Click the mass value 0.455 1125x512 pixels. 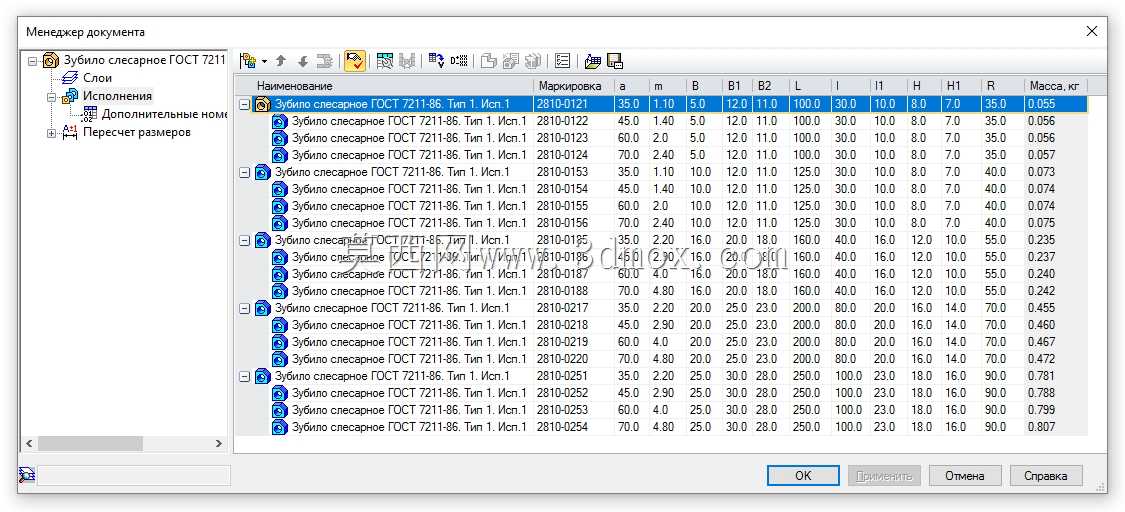point(1041,308)
